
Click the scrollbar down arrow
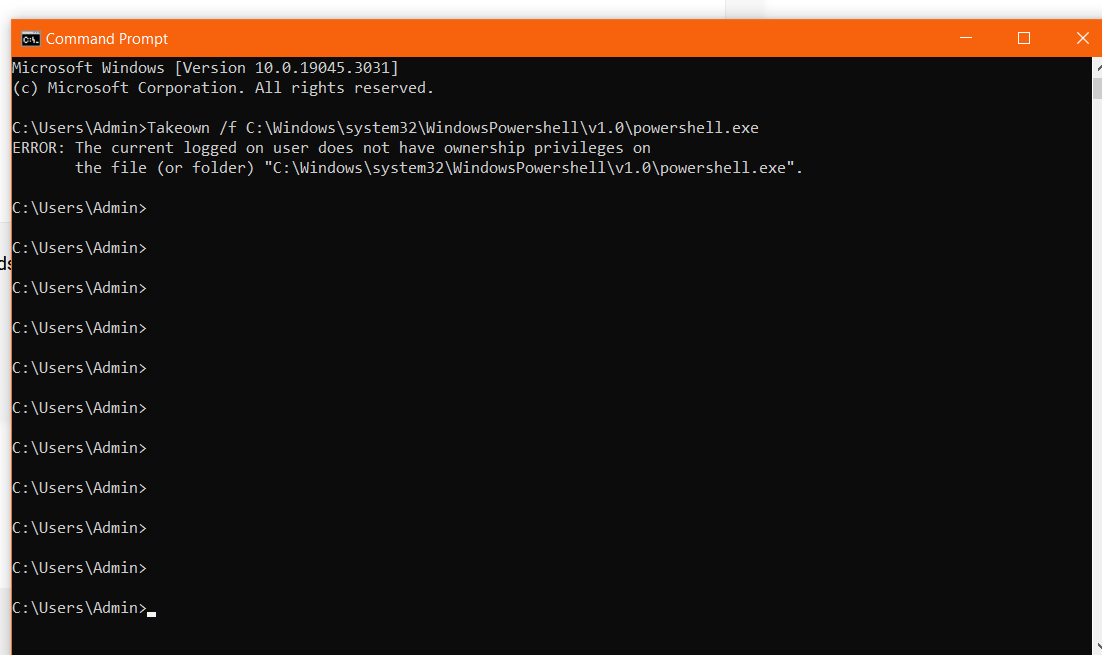pyautogui.click(x=1097, y=646)
